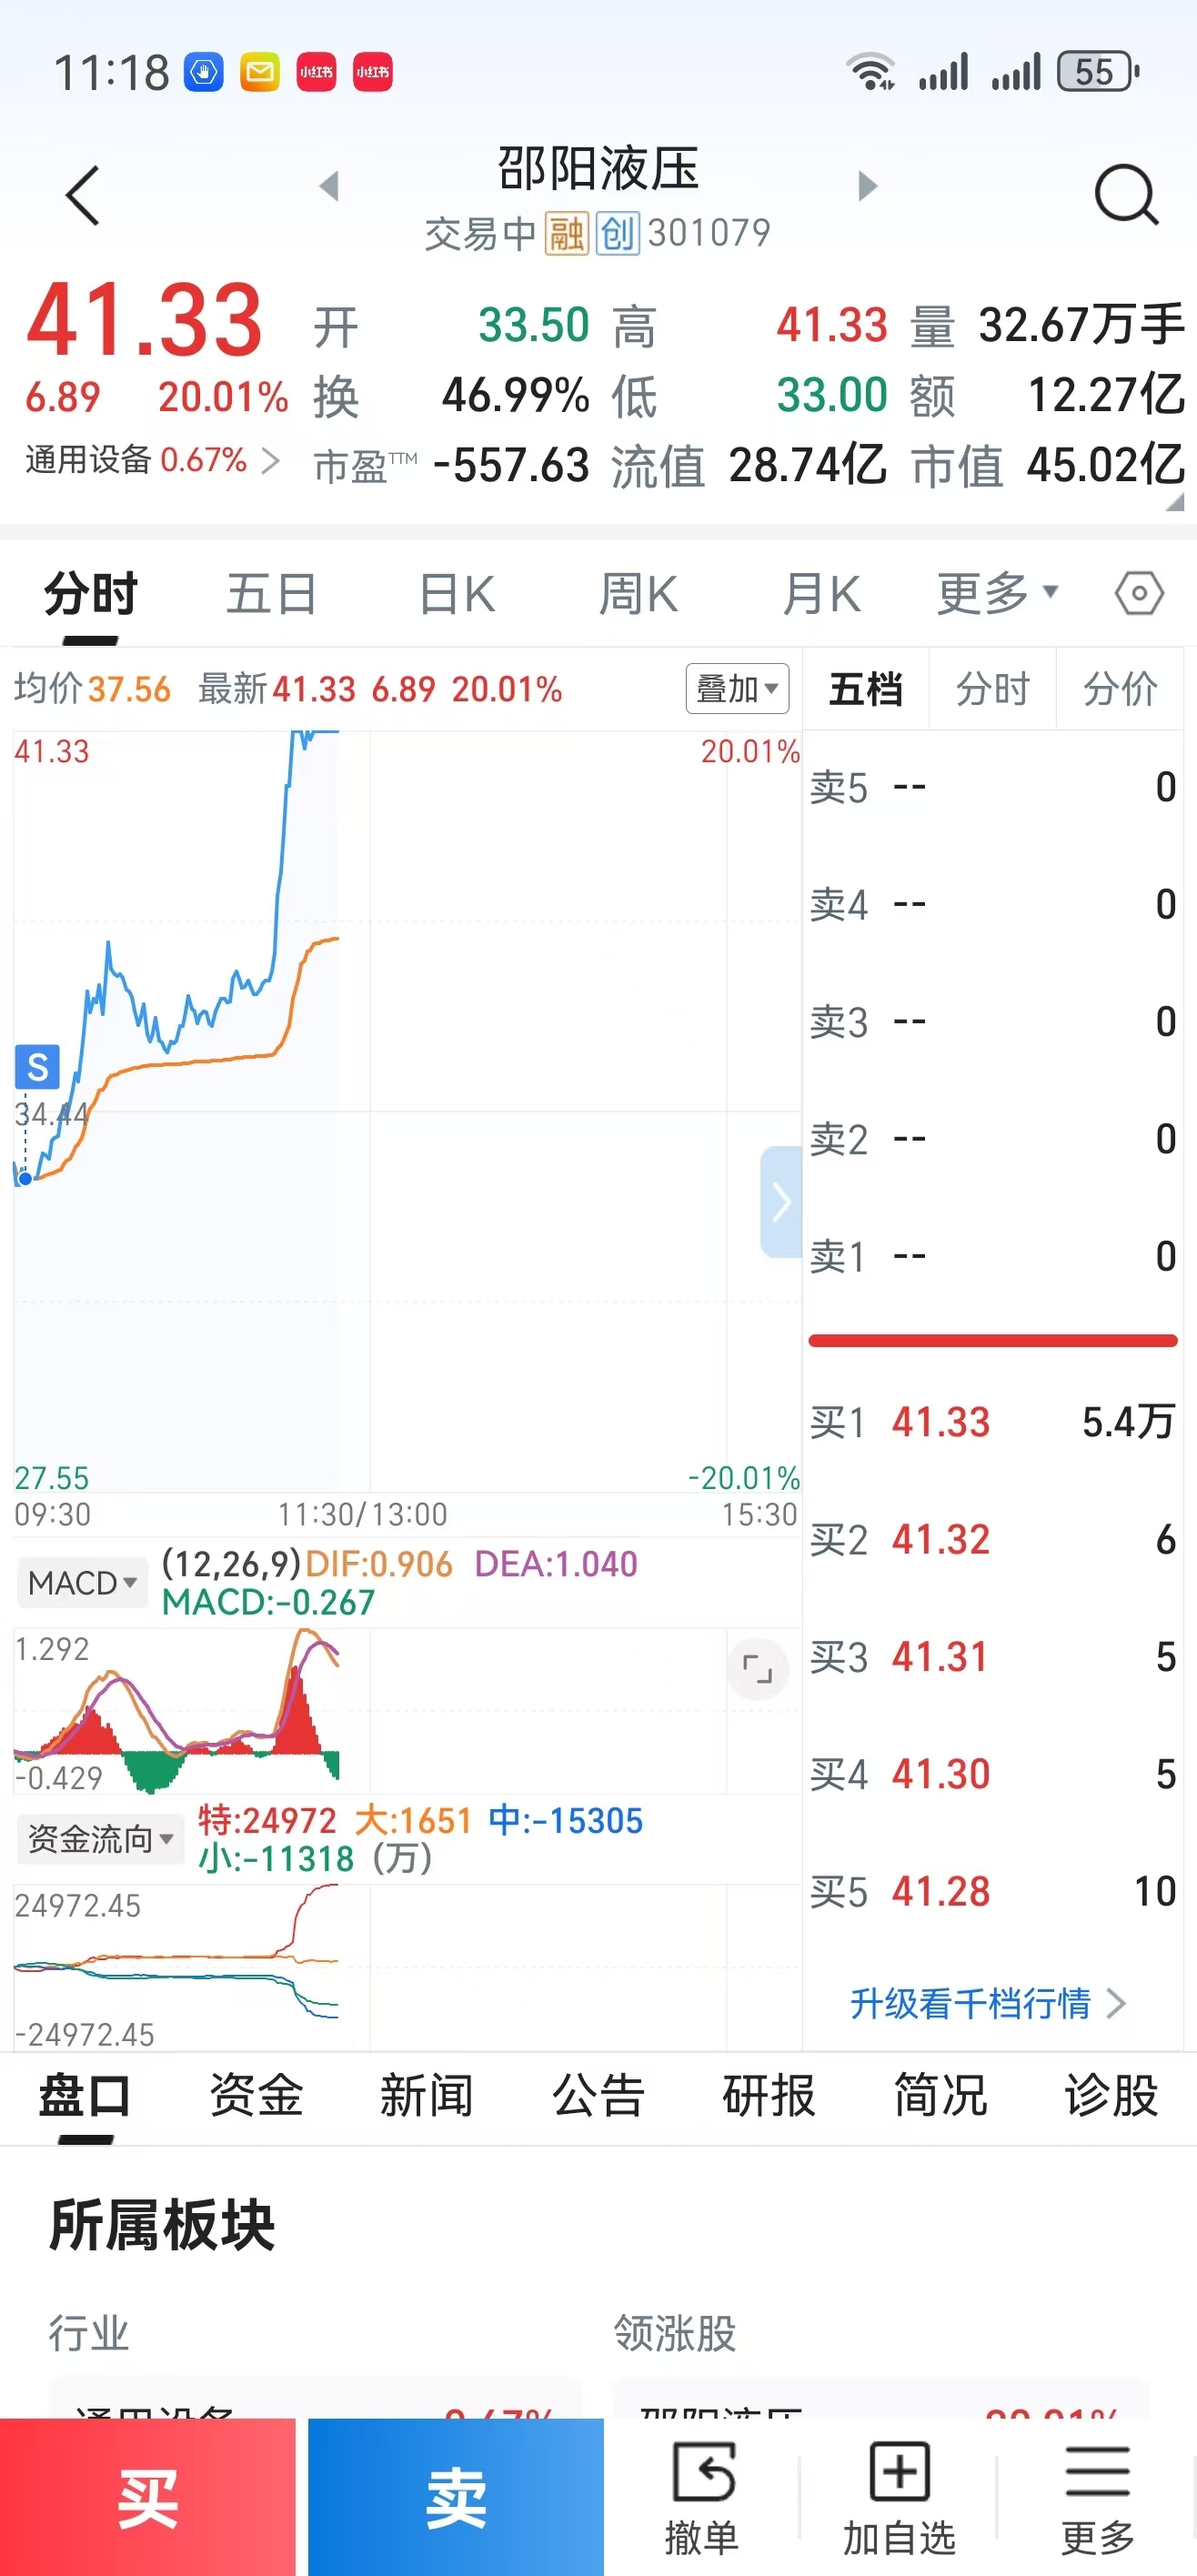The height and width of the screenshot is (2576, 1197).
Task: Expand the 资金流向 indicator dropdown
Action: (100, 1838)
